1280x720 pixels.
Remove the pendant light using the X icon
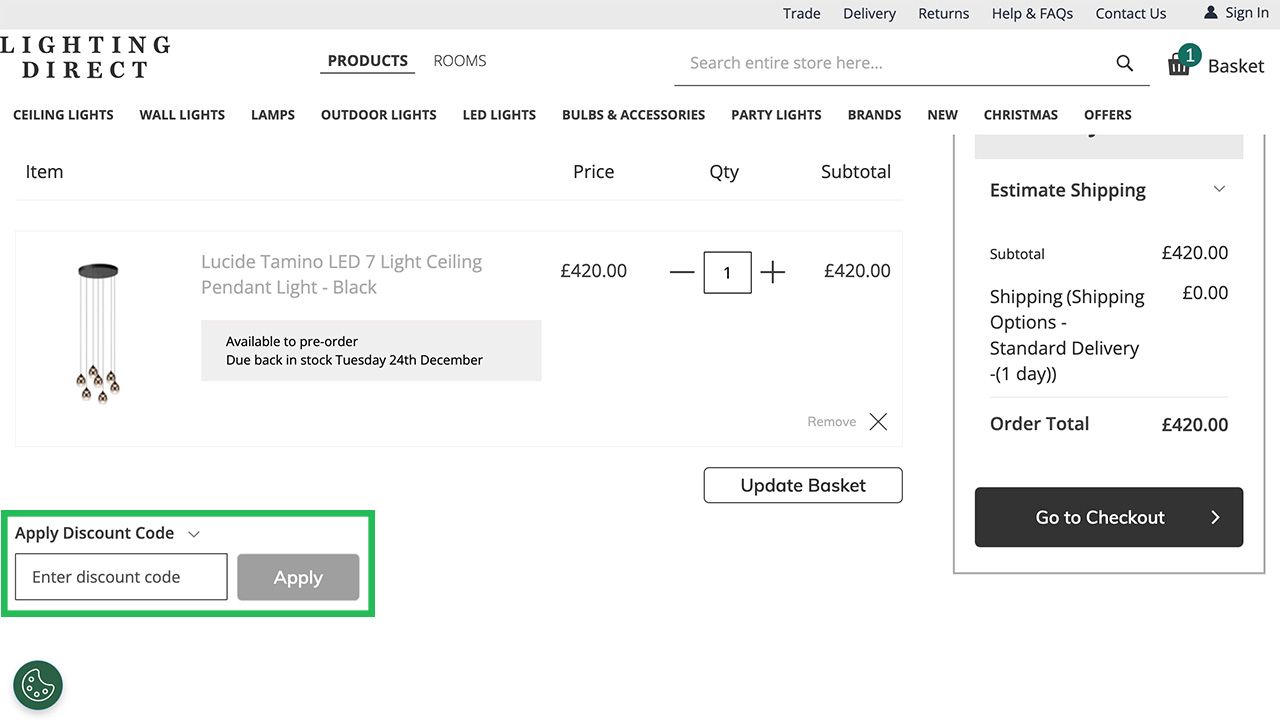point(877,421)
